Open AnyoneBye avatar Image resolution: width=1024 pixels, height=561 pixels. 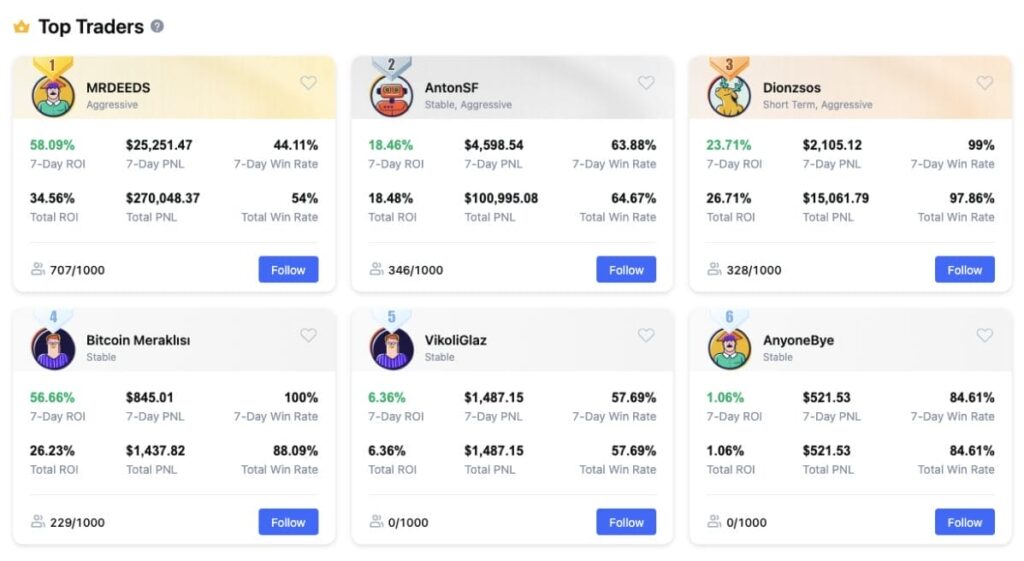point(729,349)
